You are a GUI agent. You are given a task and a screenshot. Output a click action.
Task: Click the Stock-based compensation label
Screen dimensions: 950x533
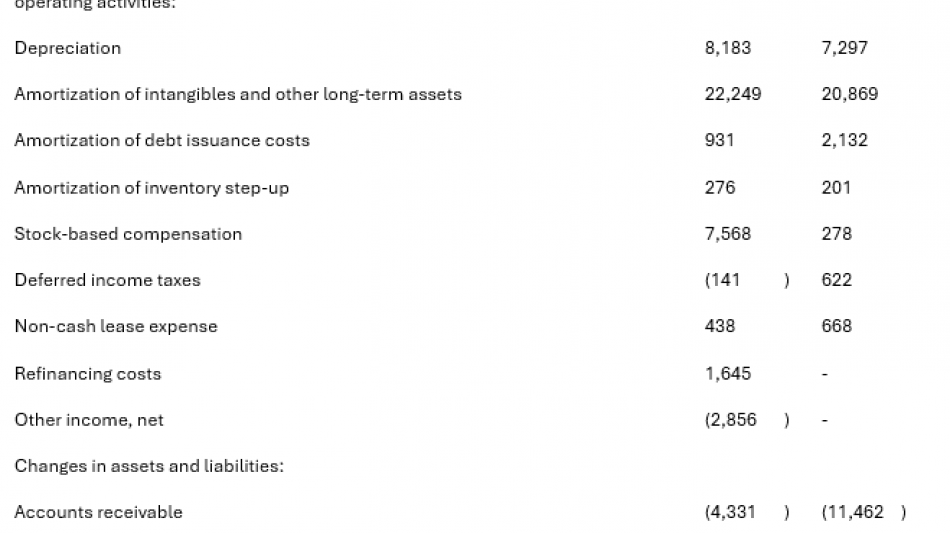[x=128, y=234]
